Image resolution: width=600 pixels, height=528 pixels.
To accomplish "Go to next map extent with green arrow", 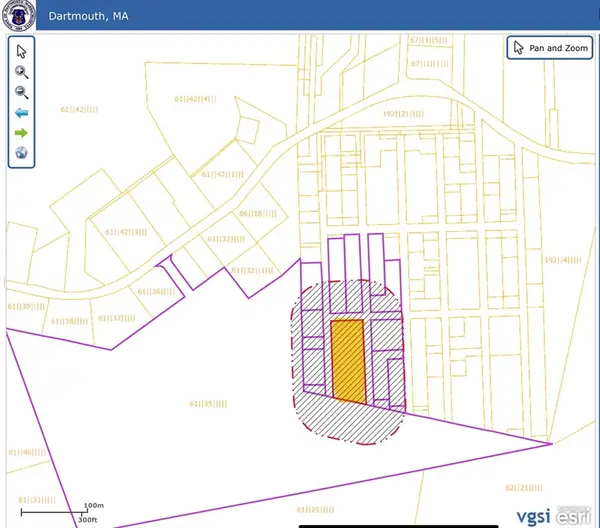I will click(x=22, y=133).
